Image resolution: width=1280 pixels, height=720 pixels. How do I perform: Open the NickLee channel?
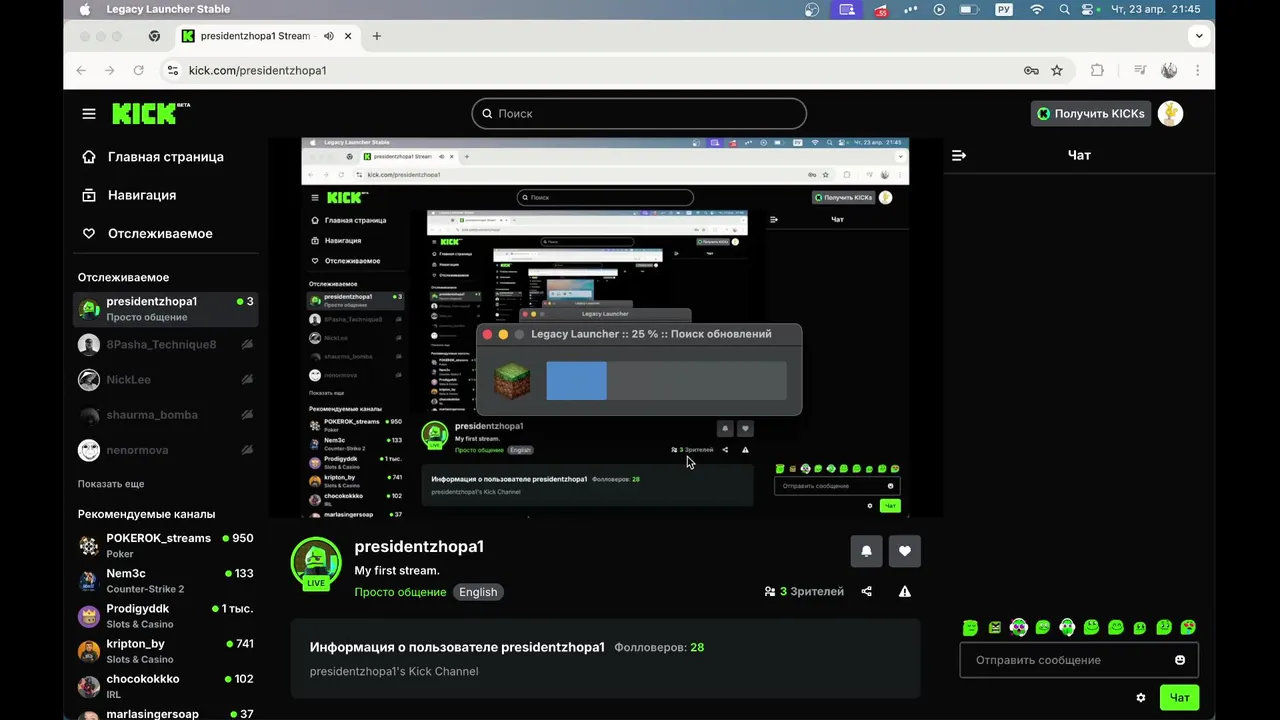[166, 380]
